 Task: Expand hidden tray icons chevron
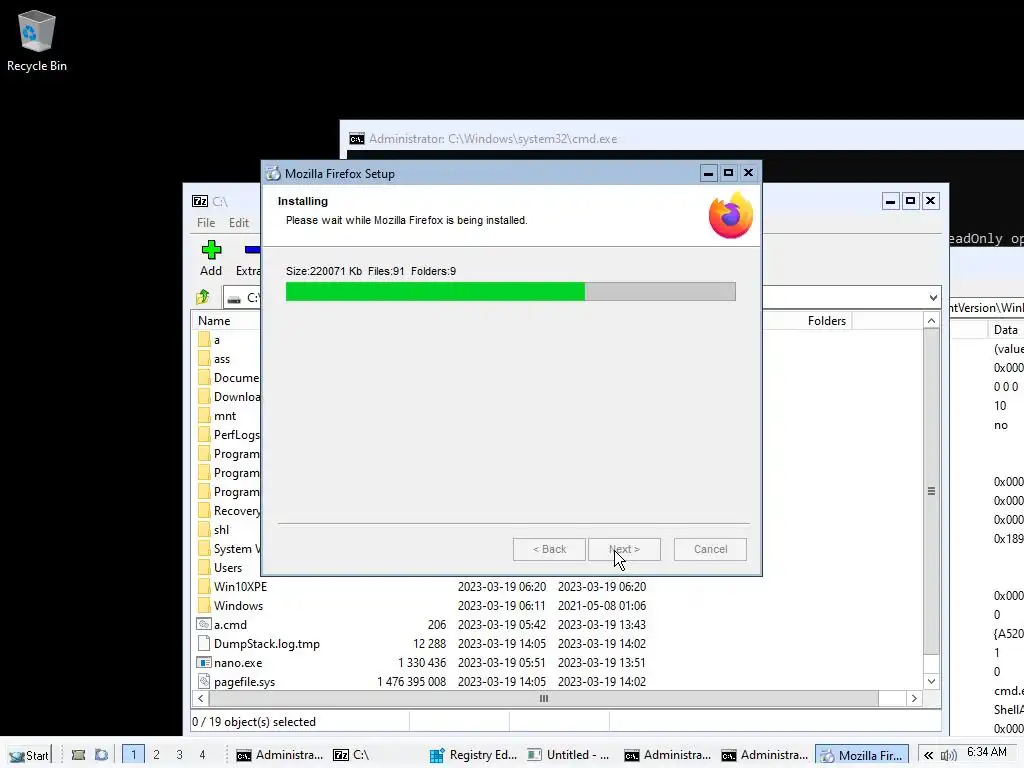click(928, 755)
